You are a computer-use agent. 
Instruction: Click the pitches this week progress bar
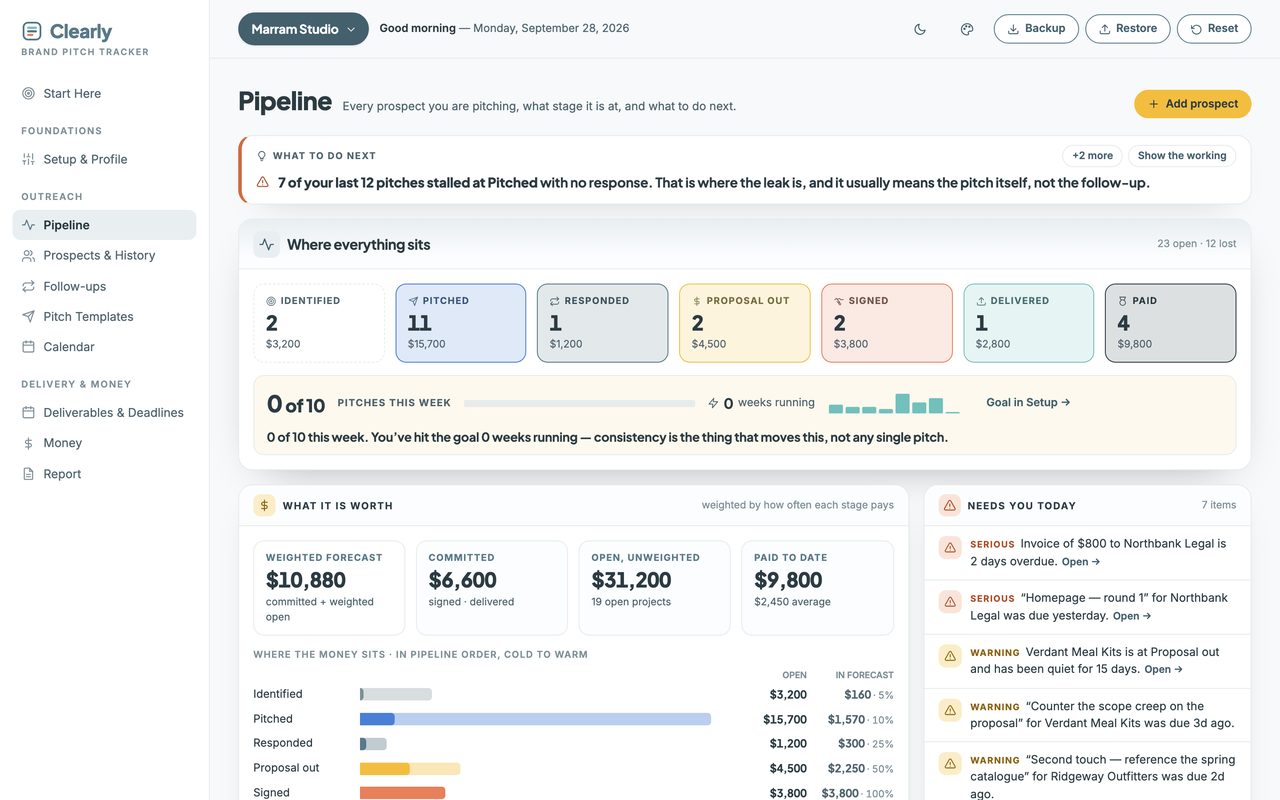[x=579, y=404]
